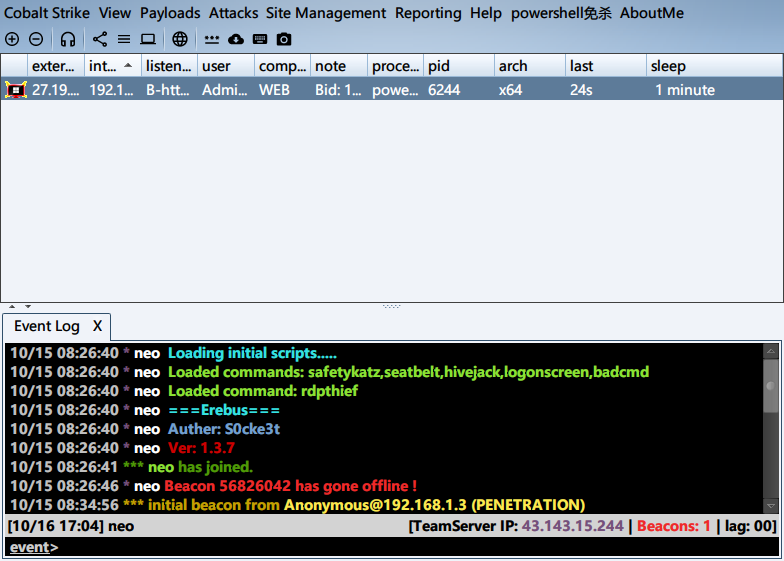
Task: Sort by the user column header
Action: coord(226,66)
